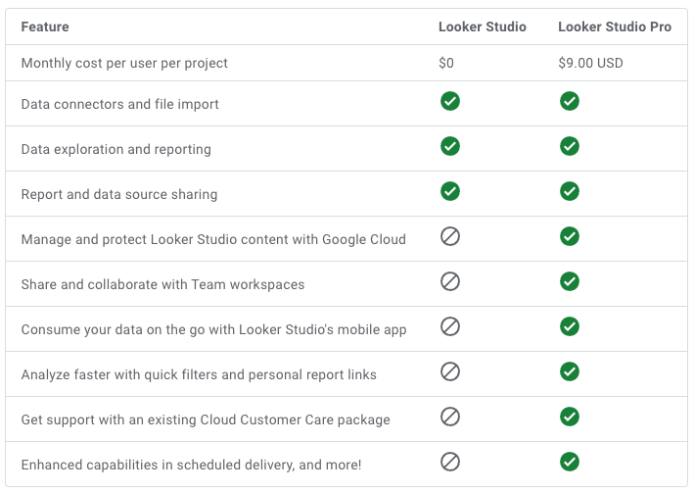
Task: Click the $9.00 USD price cell
Action: tap(590, 63)
